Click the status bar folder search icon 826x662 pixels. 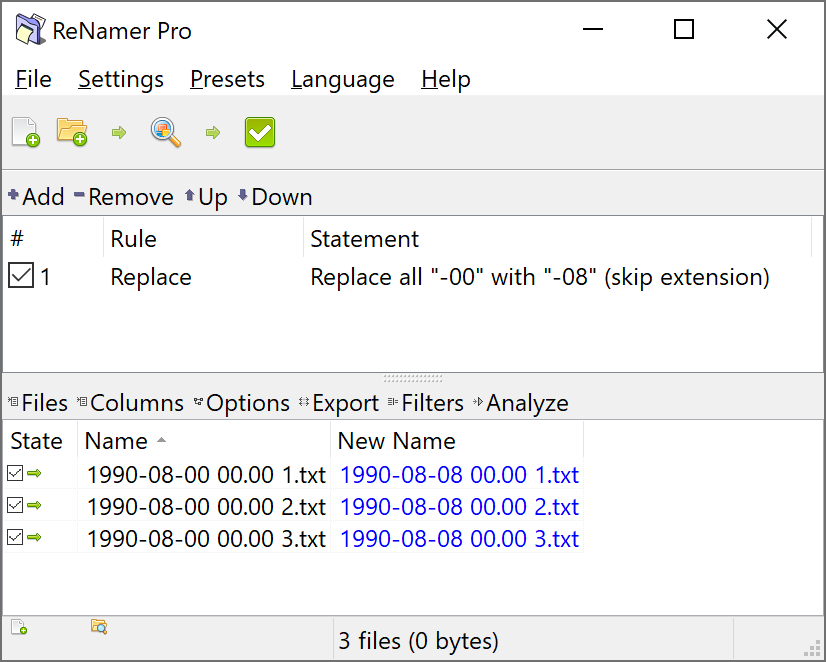[99, 627]
